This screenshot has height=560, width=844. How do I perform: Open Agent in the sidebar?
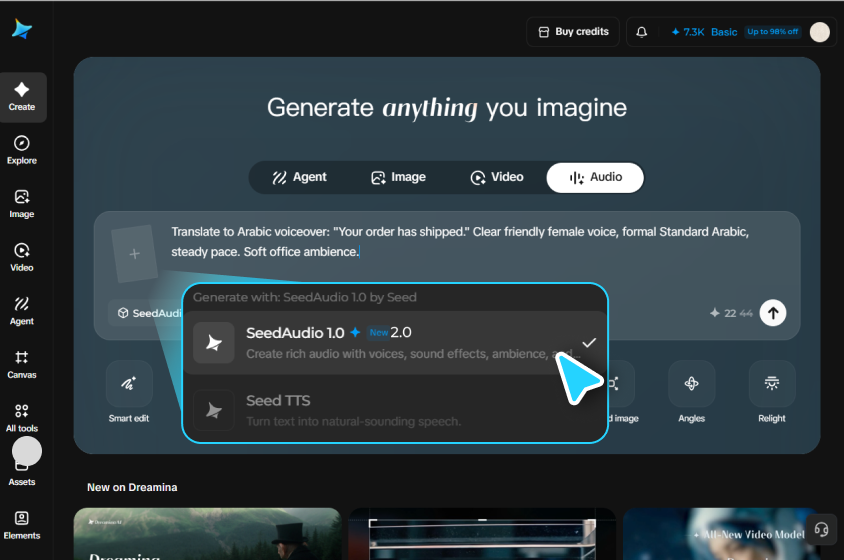22,311
